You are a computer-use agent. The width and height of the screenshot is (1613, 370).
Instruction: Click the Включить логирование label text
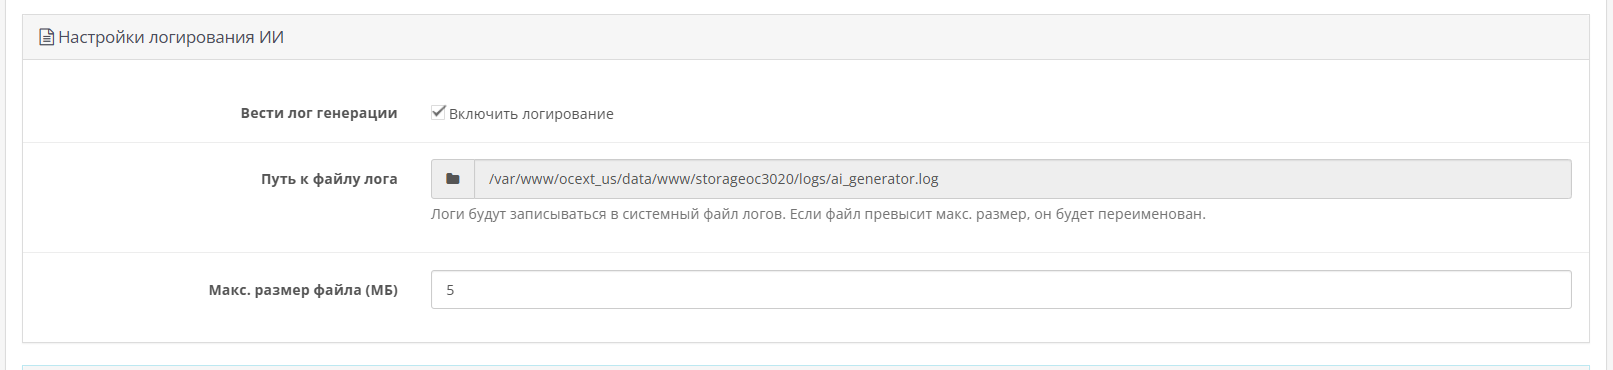point(531,114)
